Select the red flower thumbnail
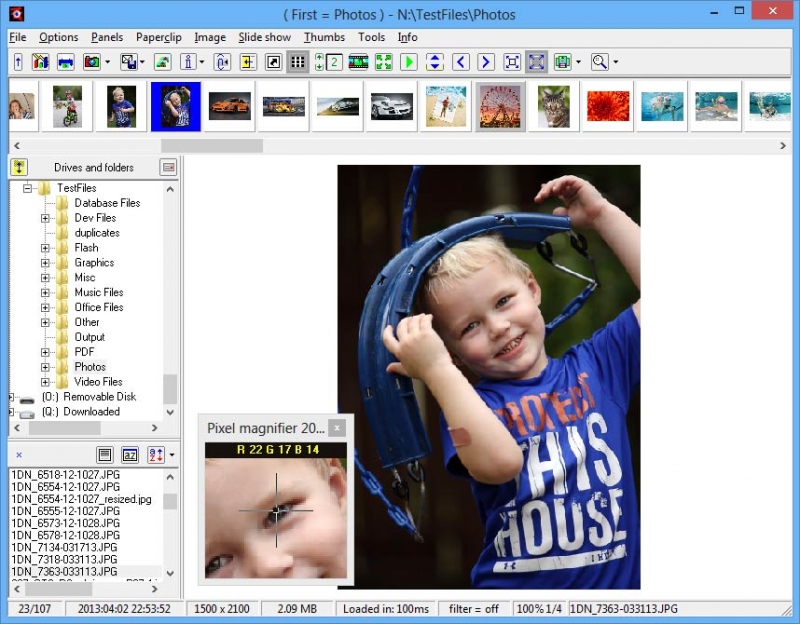800x624 pixels. click(608, 106)
